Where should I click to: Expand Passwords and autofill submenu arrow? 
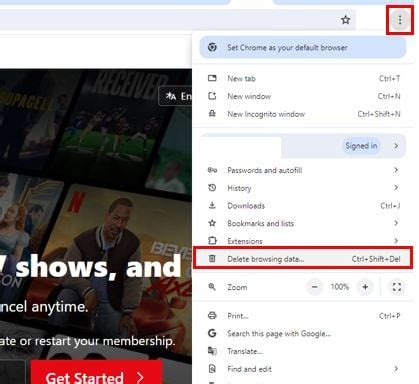click(x=396, y=170)
